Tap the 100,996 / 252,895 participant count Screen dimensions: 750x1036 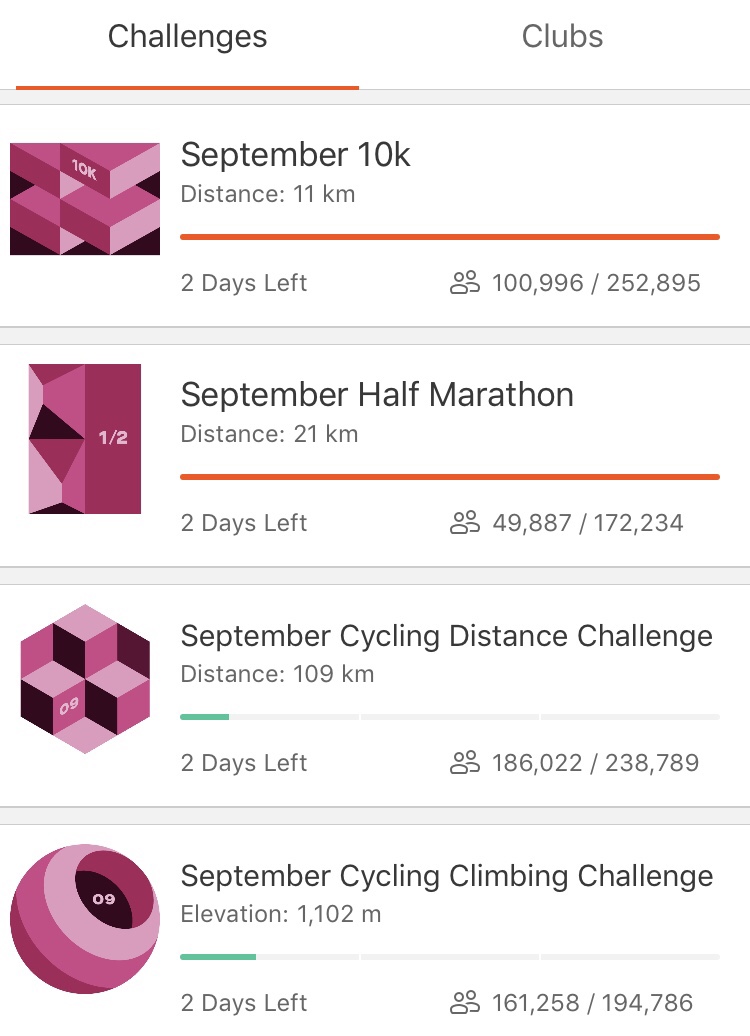tap(596, 283)
